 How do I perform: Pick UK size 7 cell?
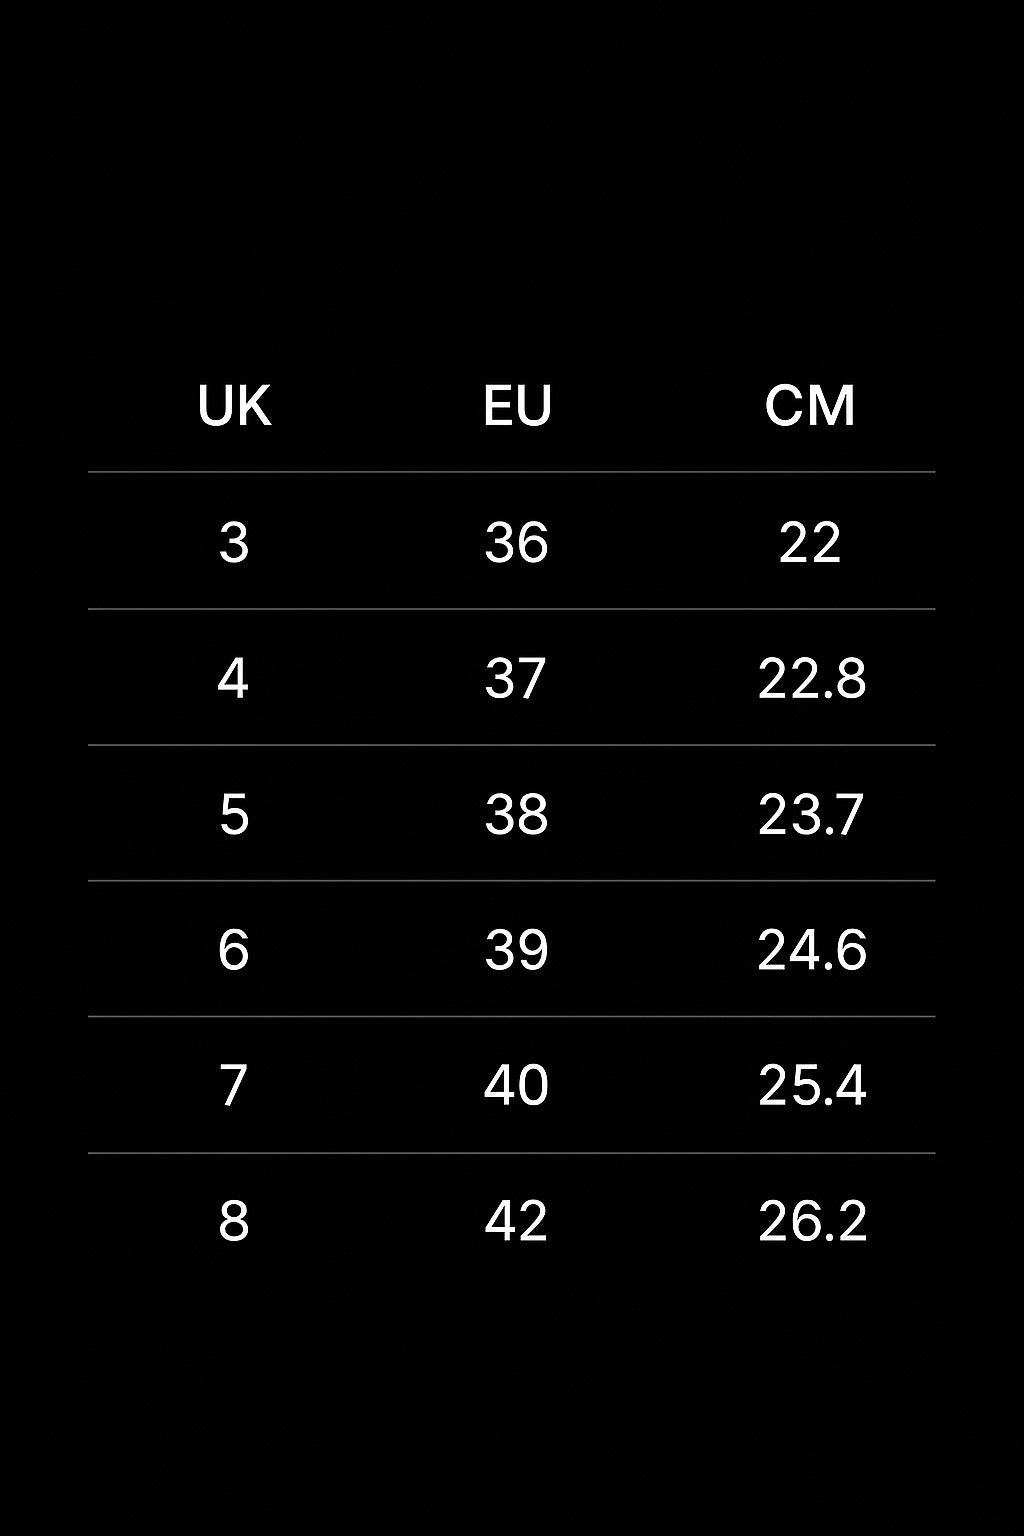[233, 1086]
